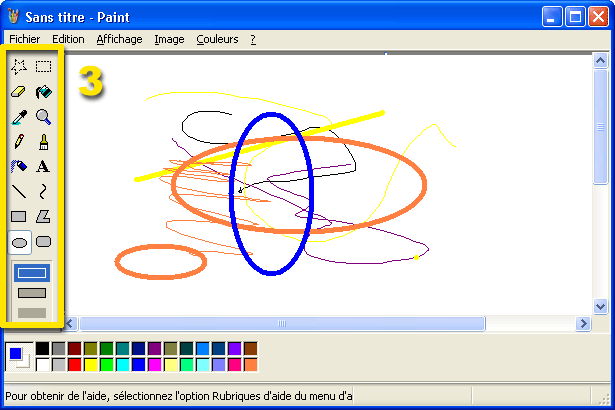Pick the Curve tool
615x410 pixels.
[x=43, y=192]
